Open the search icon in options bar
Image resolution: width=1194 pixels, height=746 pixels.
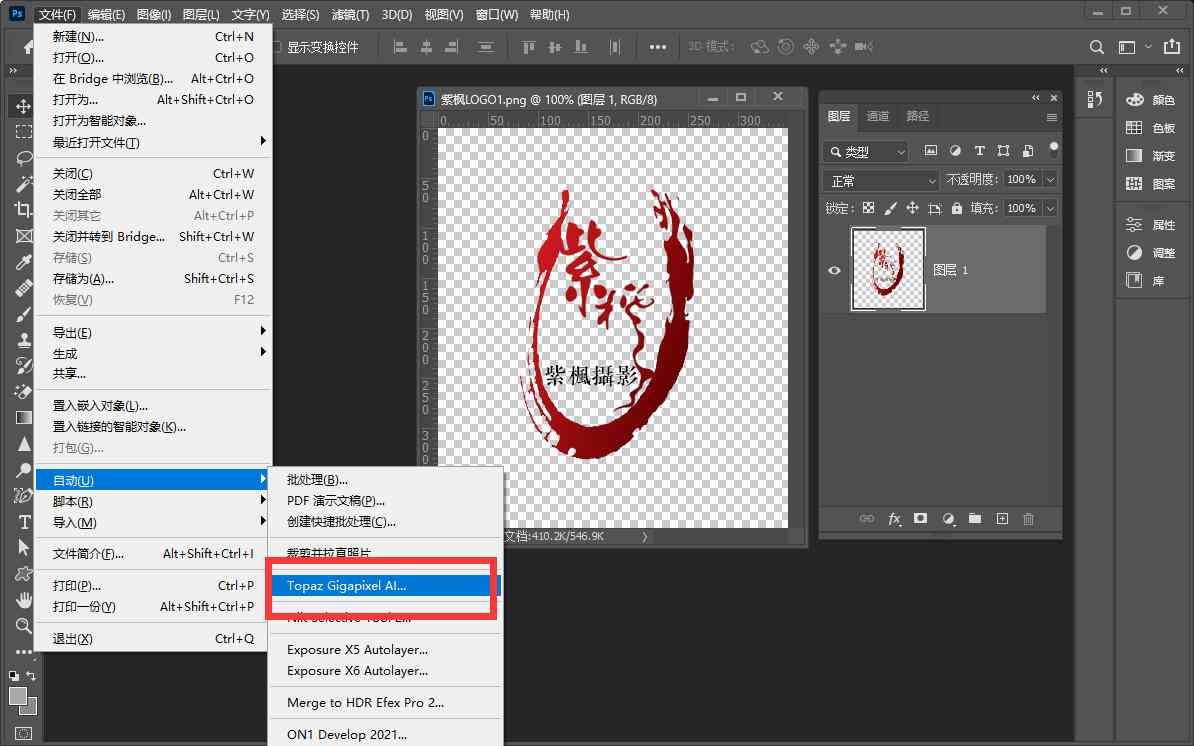pos(1097,47)
